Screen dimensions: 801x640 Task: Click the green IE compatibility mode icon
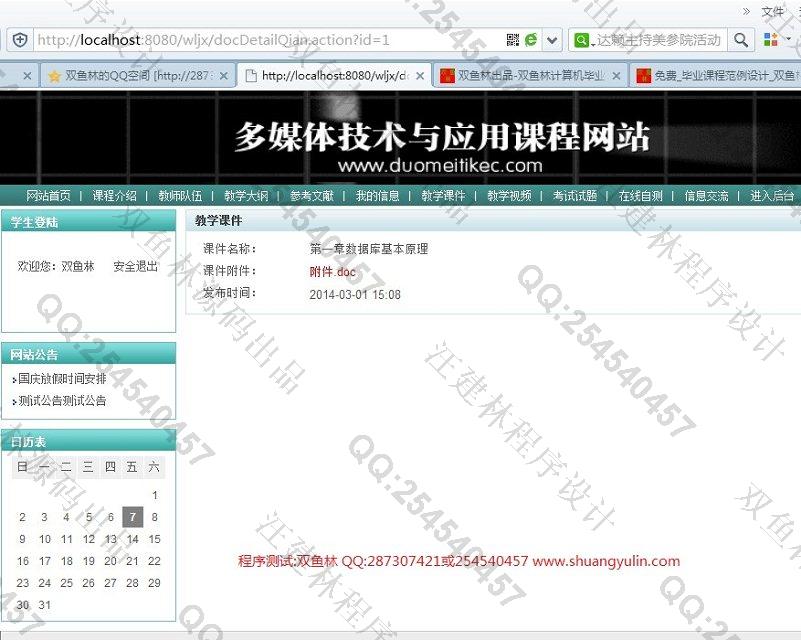point(531,40)
